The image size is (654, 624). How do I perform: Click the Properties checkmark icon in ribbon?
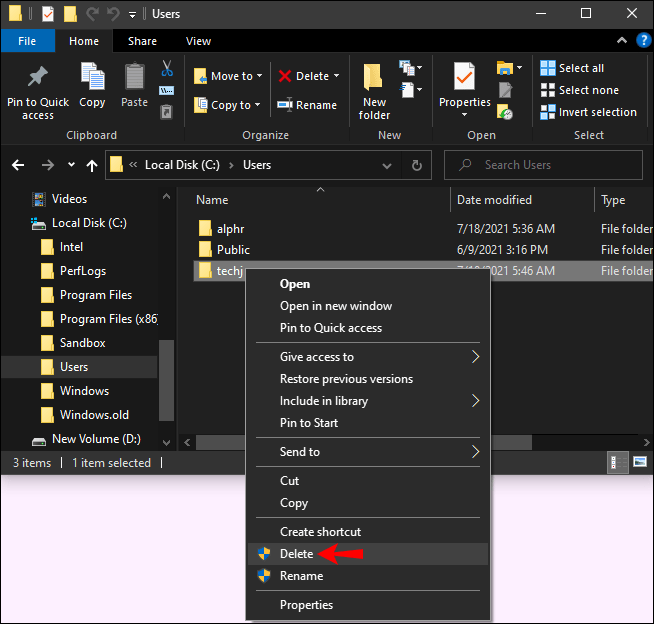point(464,77)
